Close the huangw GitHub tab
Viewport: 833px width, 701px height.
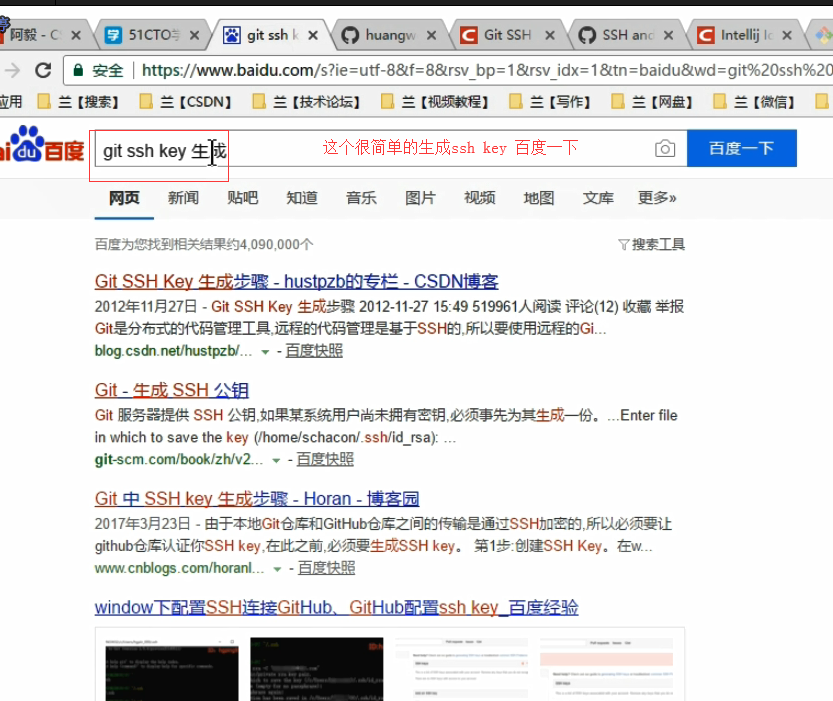[x=431, y=35]
